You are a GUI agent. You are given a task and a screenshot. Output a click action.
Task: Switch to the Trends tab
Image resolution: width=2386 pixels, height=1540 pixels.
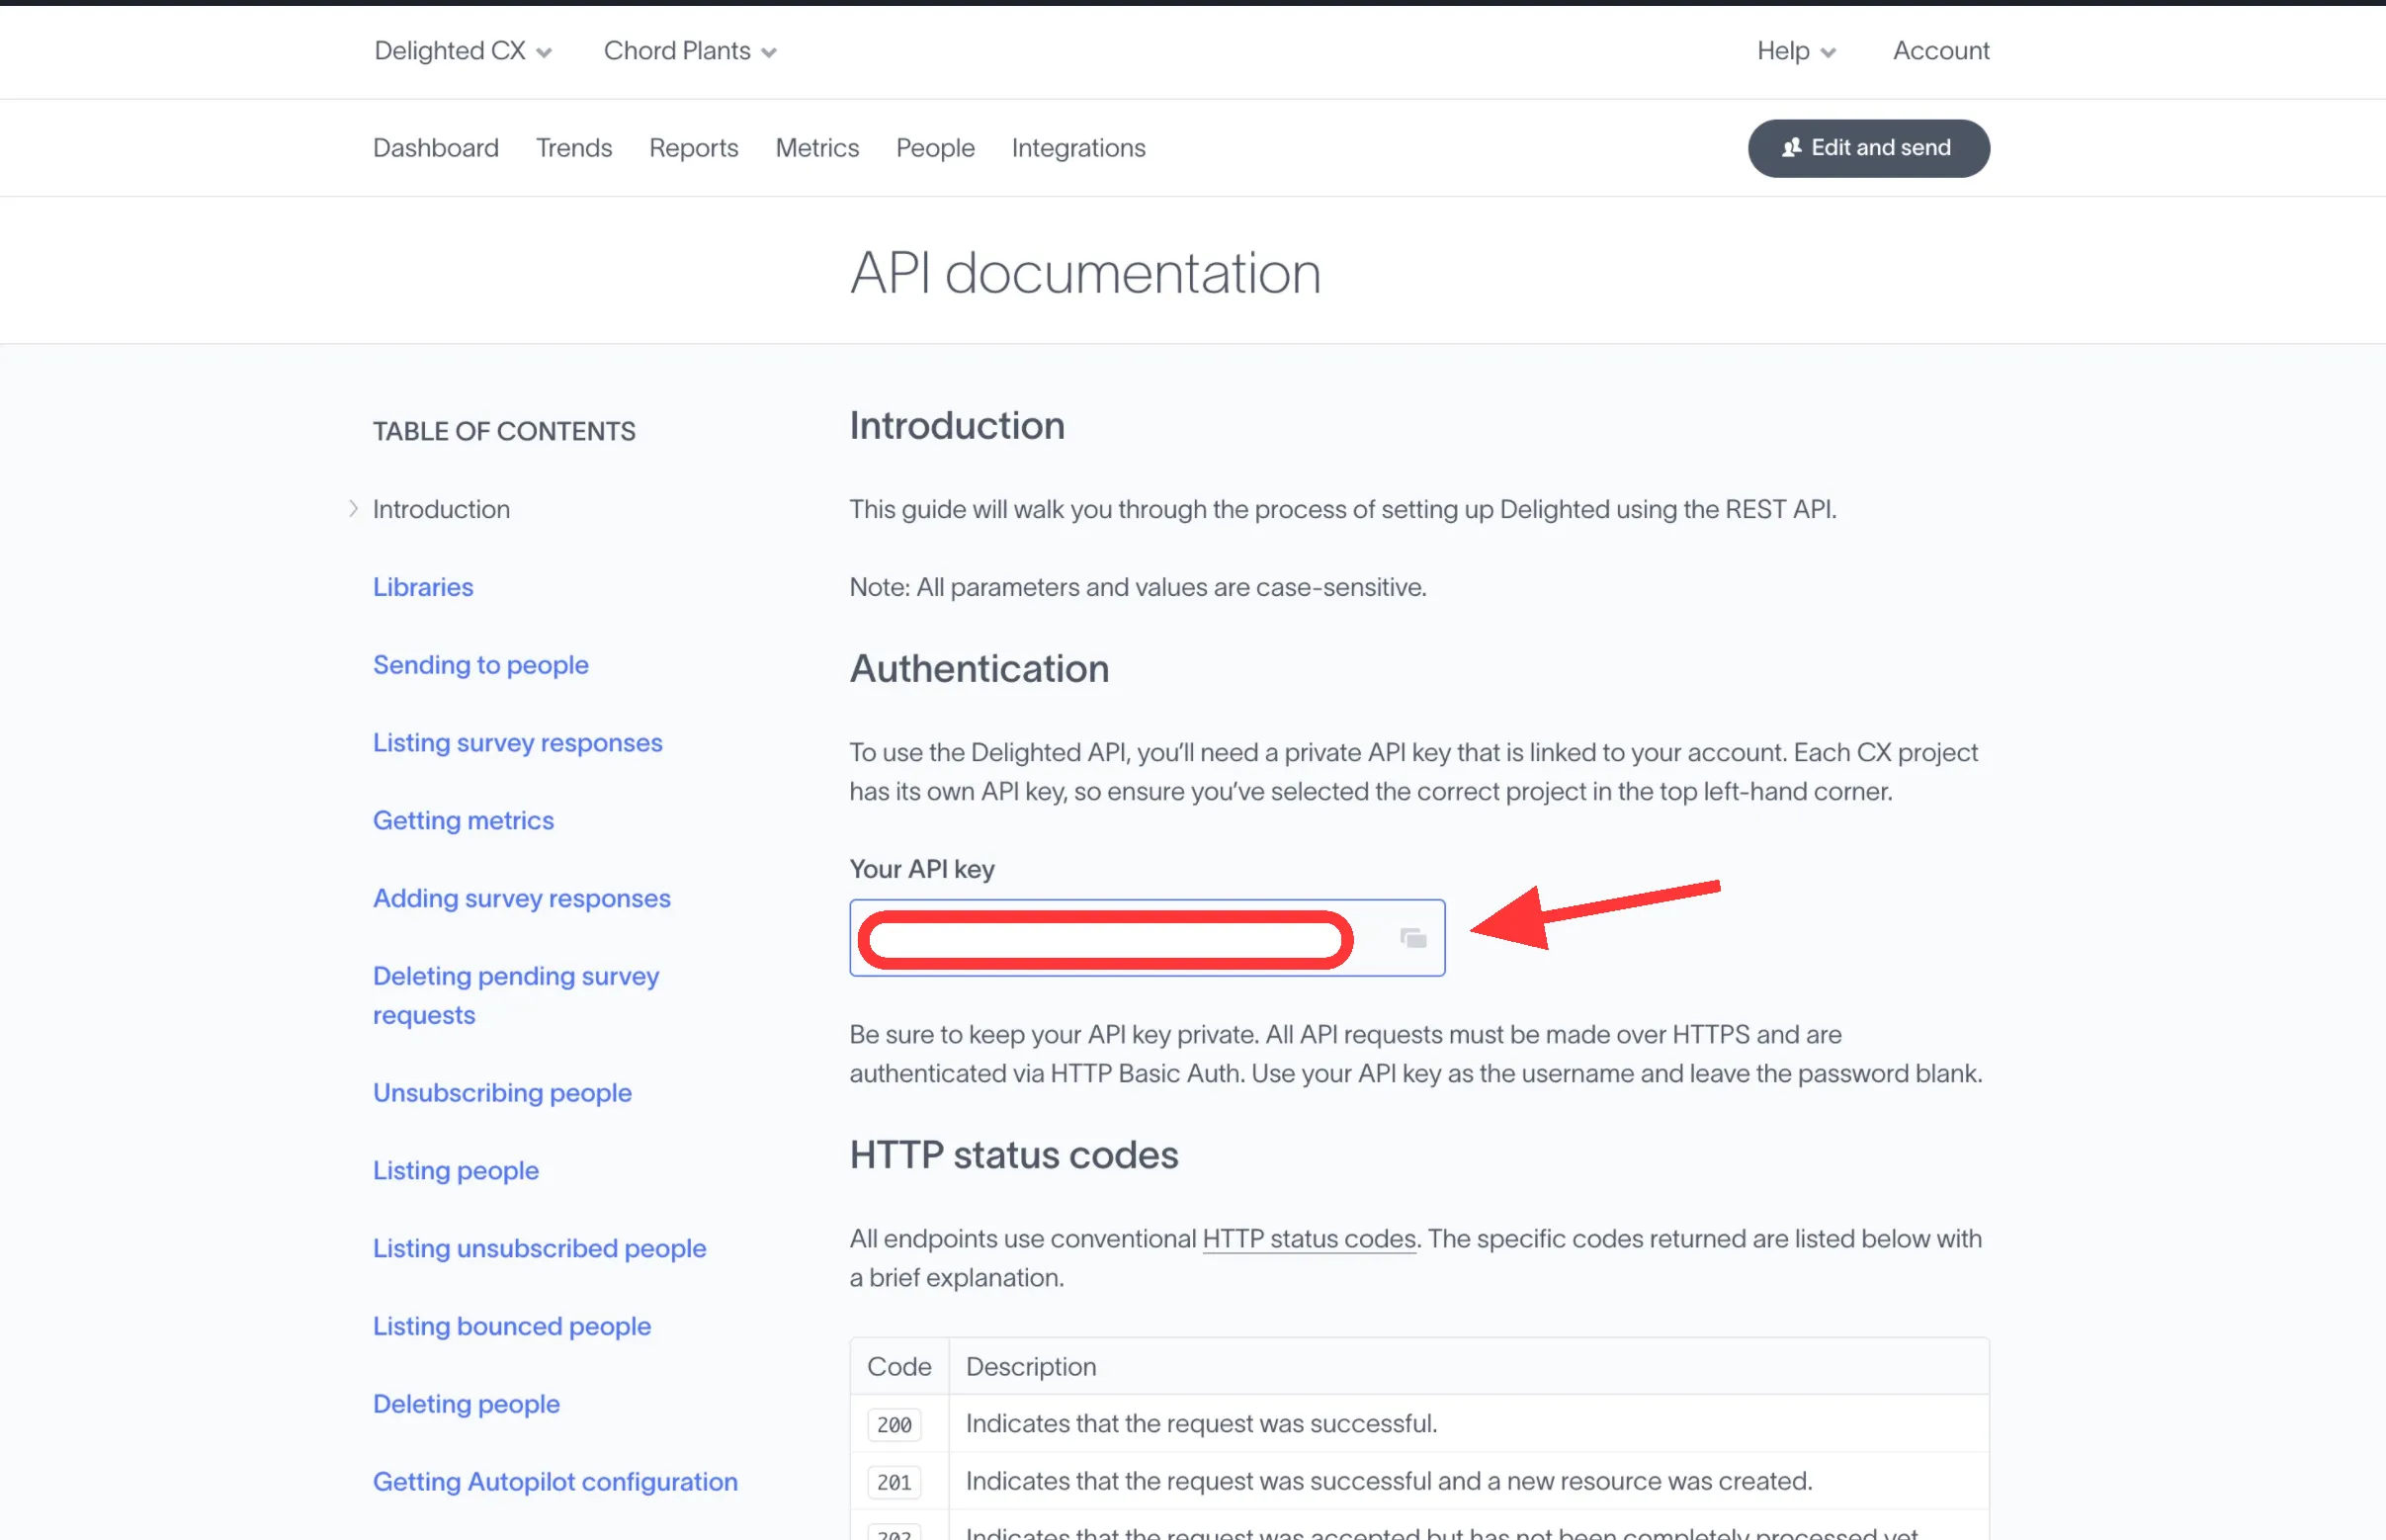(x=574, y=148)
